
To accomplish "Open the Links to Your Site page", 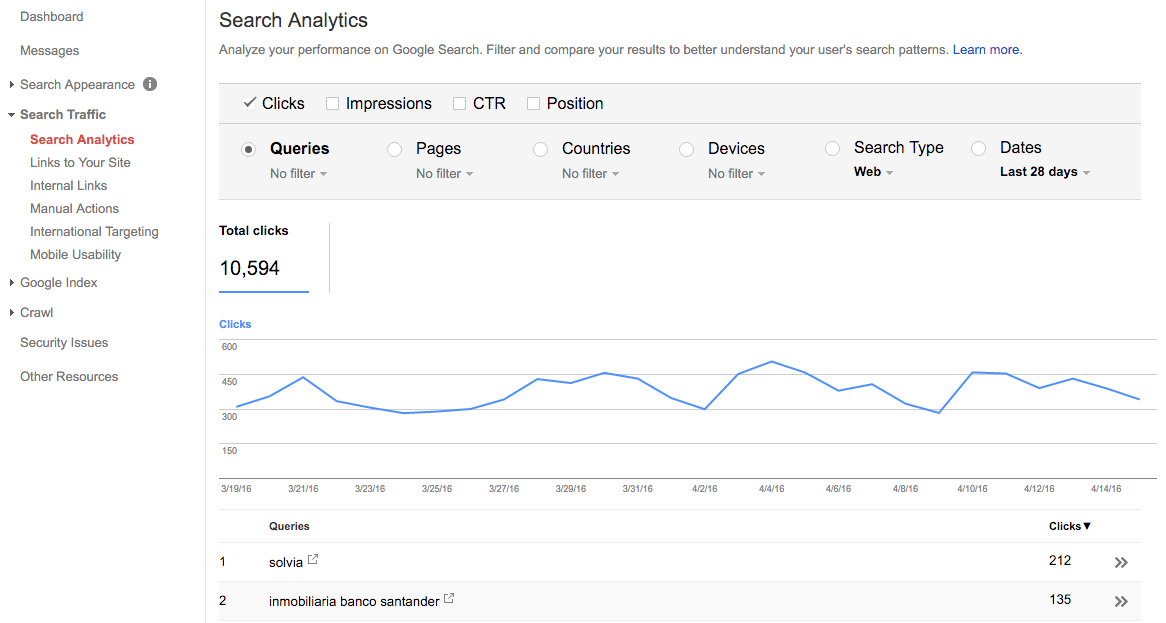I will coord(79,162).
